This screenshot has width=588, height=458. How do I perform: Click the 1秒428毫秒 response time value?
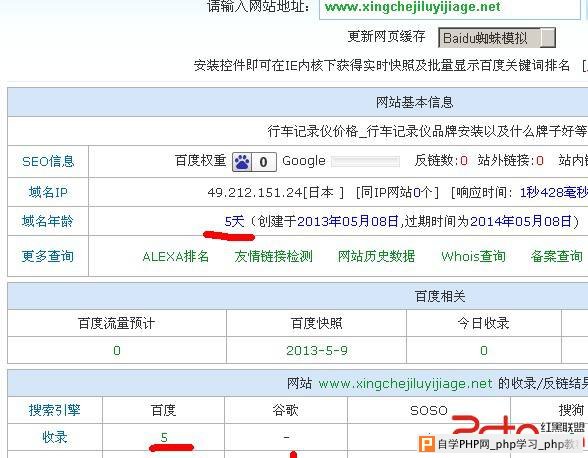tap(554, 192)
